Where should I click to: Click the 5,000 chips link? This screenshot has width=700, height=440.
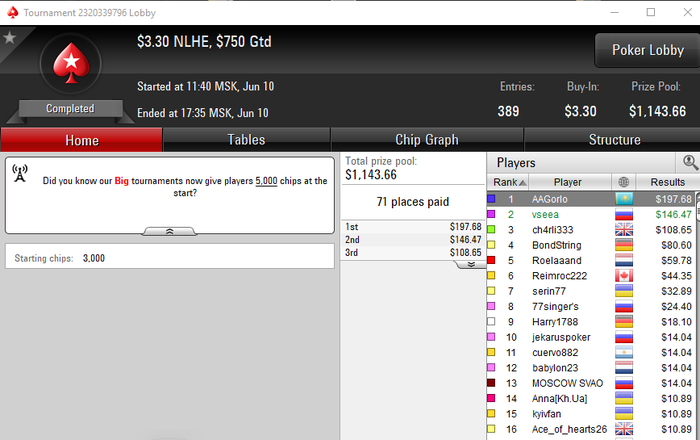coord(266,181)
